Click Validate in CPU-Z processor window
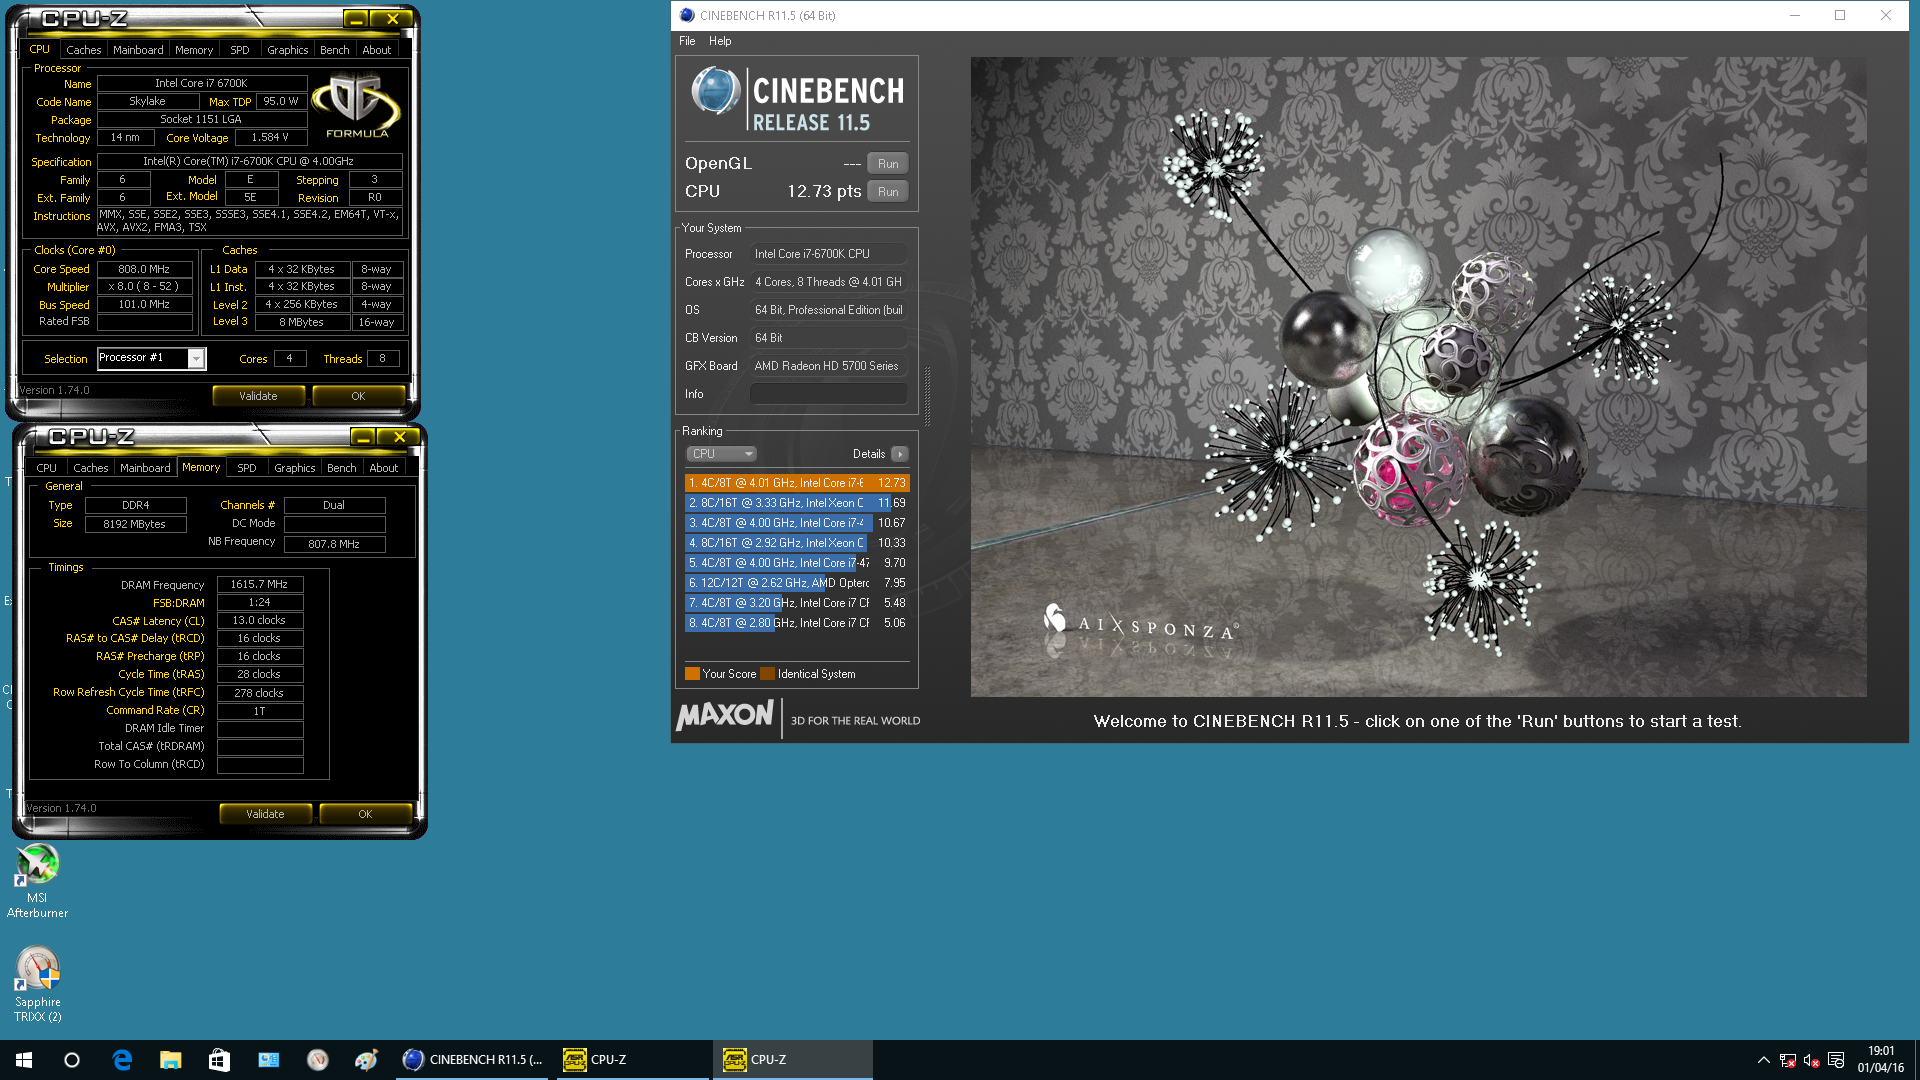The height and width of the screenshot is (1080, 1920). point(258,396)
